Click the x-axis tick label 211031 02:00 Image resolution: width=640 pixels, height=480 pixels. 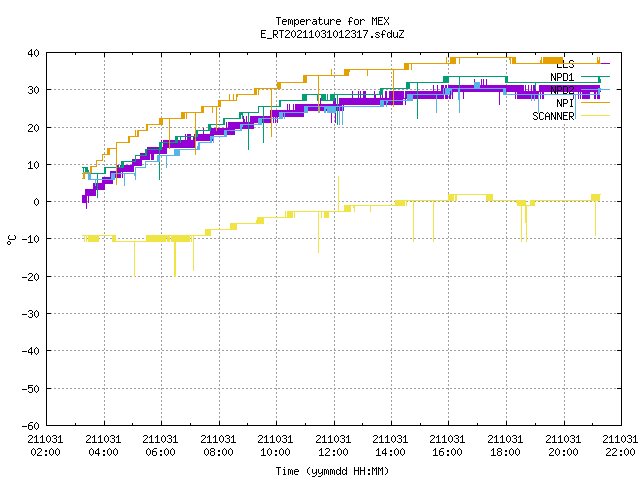pyautogui.click(x=45, y=446)
